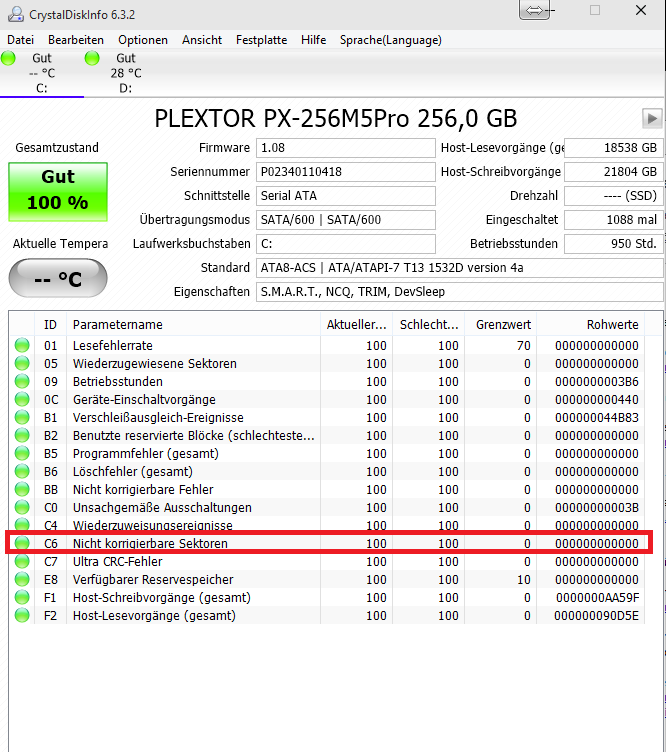Open the Bearbeiten menu
The height and width of the screenshot is (752, 666).
76,40
